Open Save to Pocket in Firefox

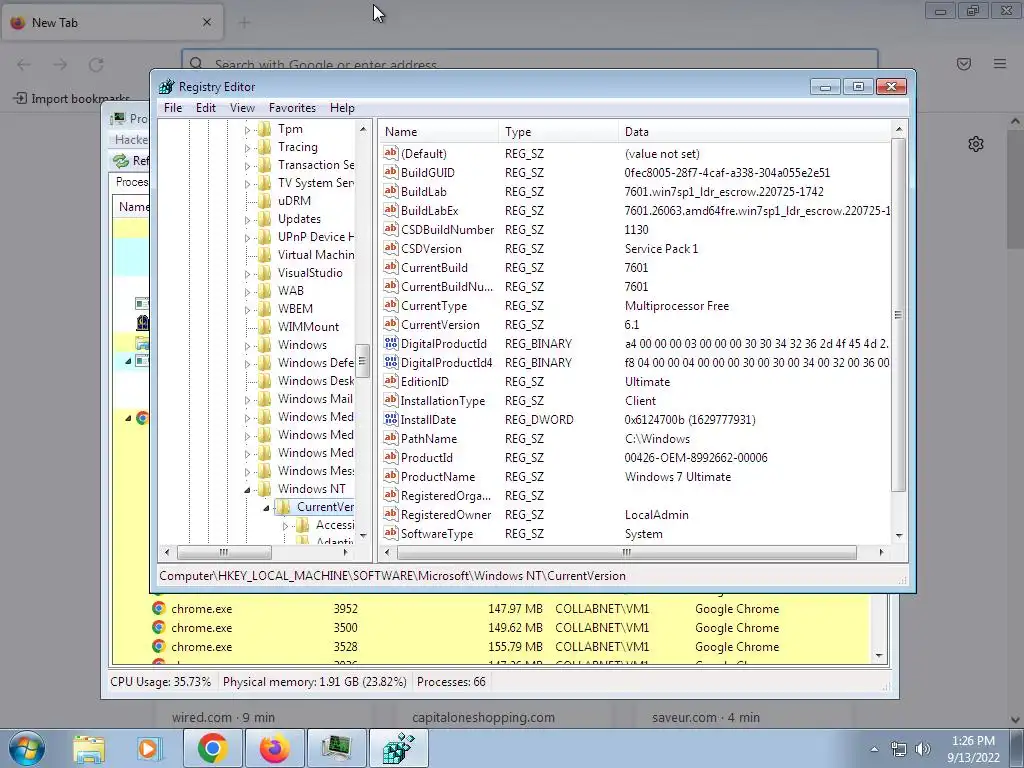(x=963, y=64)
